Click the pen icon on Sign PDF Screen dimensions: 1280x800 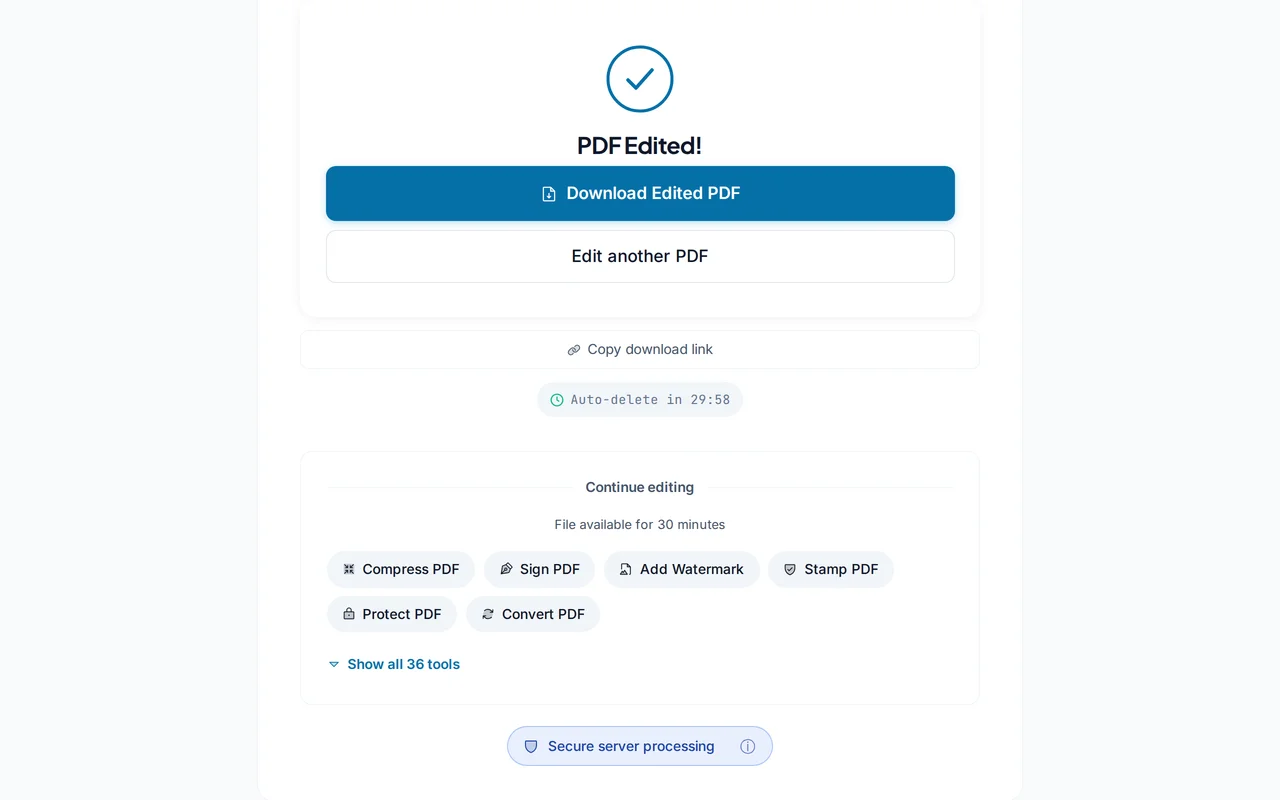tap(506, 569)
